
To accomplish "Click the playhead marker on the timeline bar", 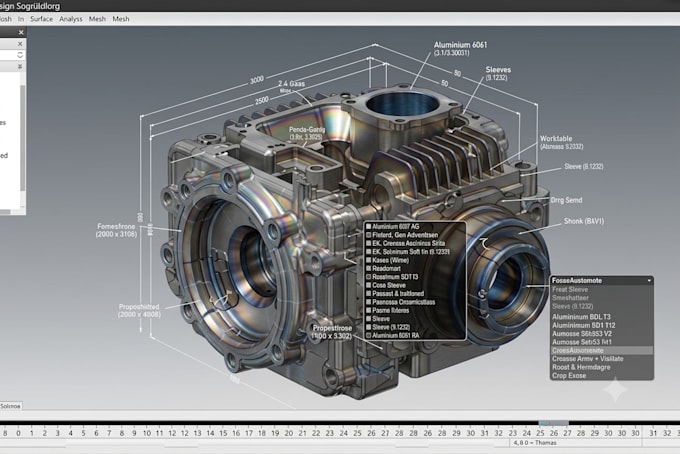I will (553, 423).
